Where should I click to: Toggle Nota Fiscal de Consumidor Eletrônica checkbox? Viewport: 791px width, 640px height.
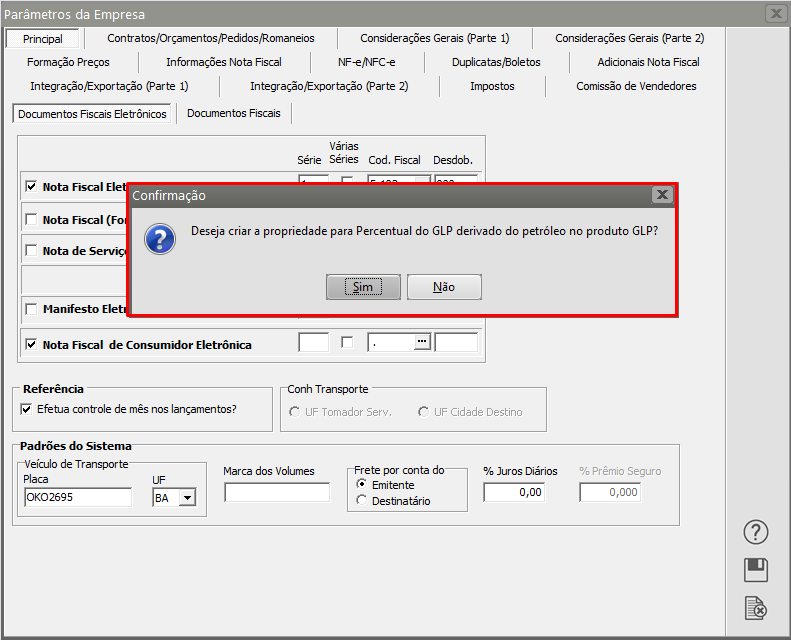click(x=31, y=344)
